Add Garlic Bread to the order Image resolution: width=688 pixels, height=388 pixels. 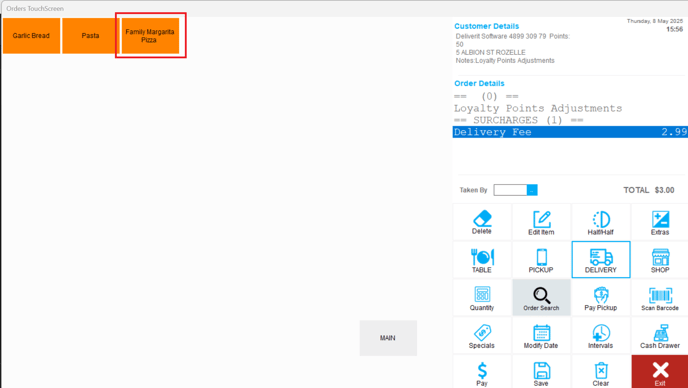(x=31, y=36)
